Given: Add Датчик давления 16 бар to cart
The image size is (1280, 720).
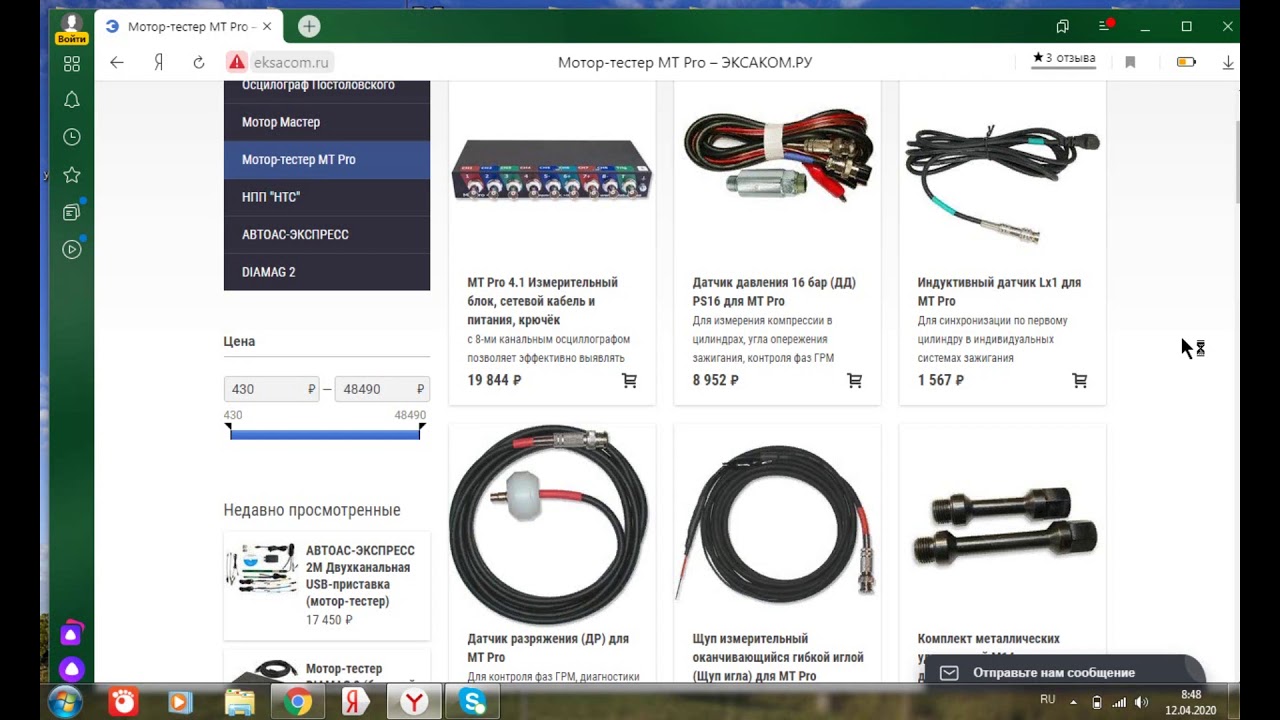Looking at the screenshot, I should 854,381.
